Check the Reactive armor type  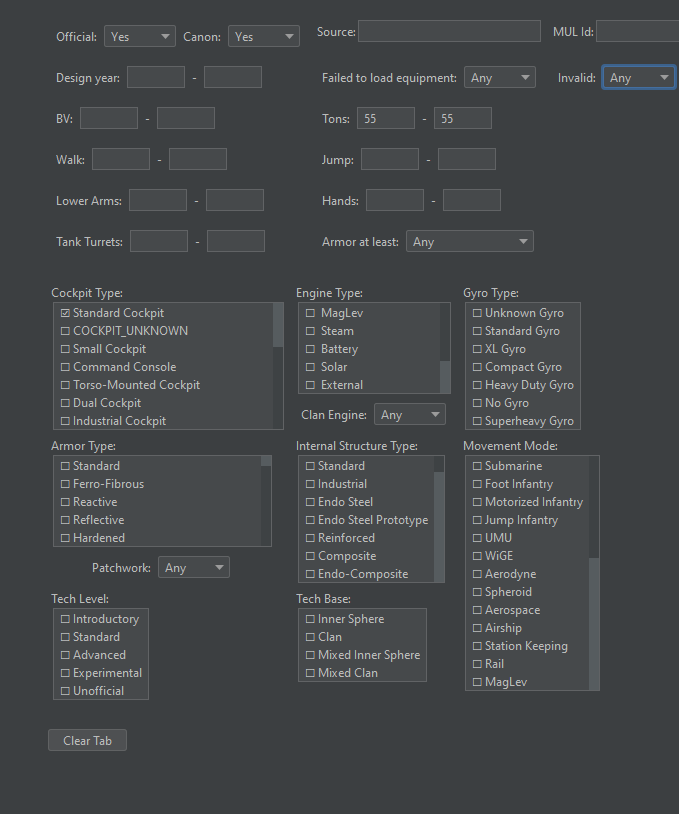coord(65,502)
